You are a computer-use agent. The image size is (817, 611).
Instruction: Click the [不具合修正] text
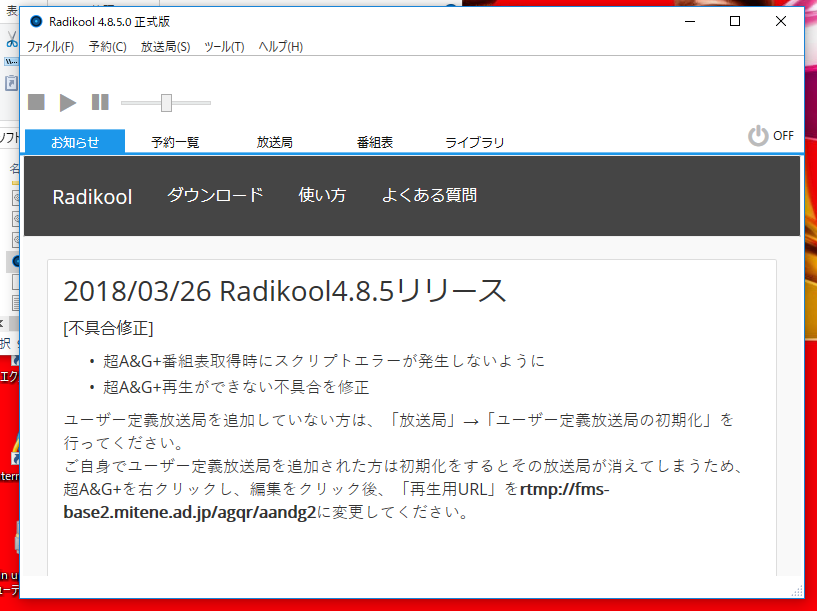(108, 328)
